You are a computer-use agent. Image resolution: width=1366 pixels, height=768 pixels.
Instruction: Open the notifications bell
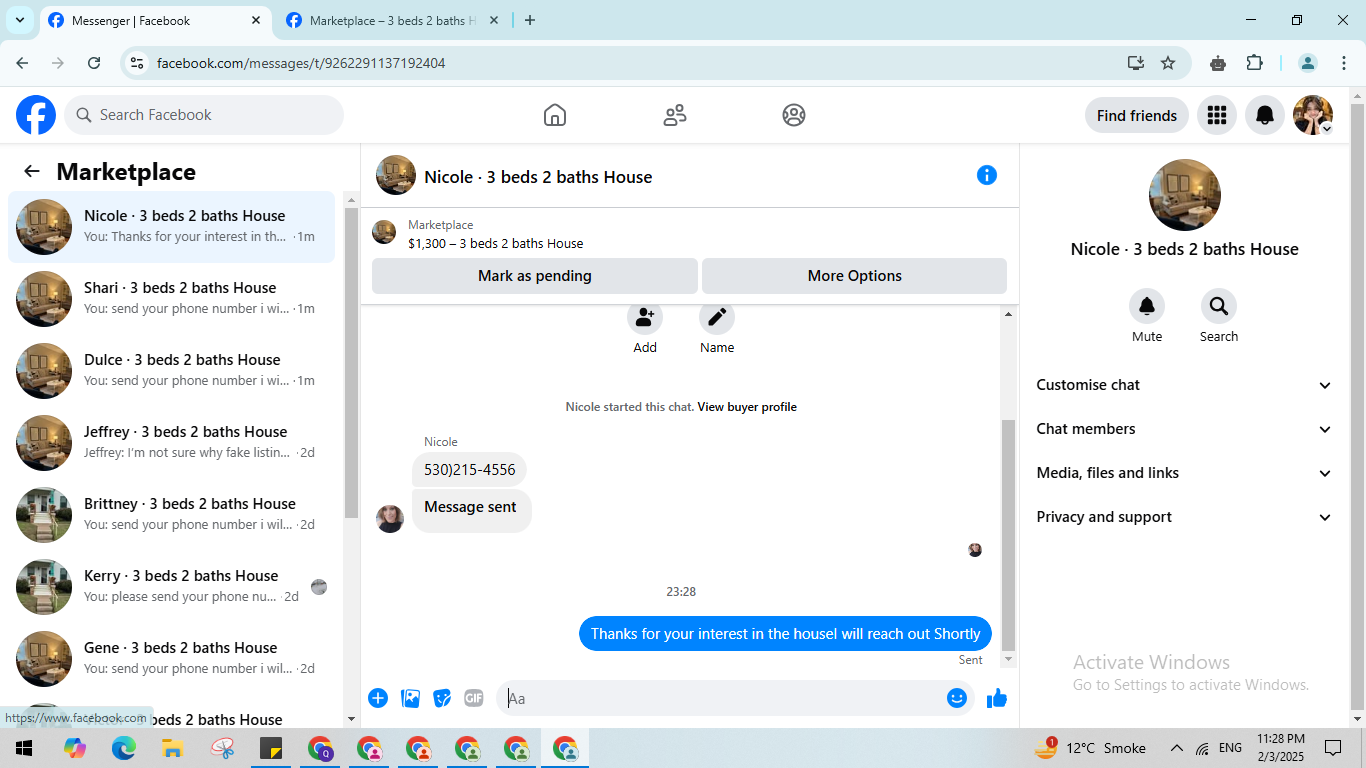[x=1265, y=115]
